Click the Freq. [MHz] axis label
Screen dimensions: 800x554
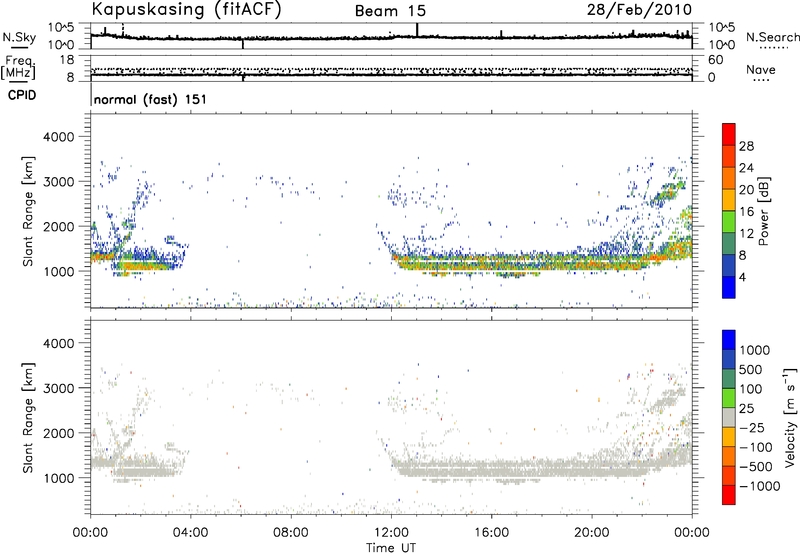click(19, 67)
